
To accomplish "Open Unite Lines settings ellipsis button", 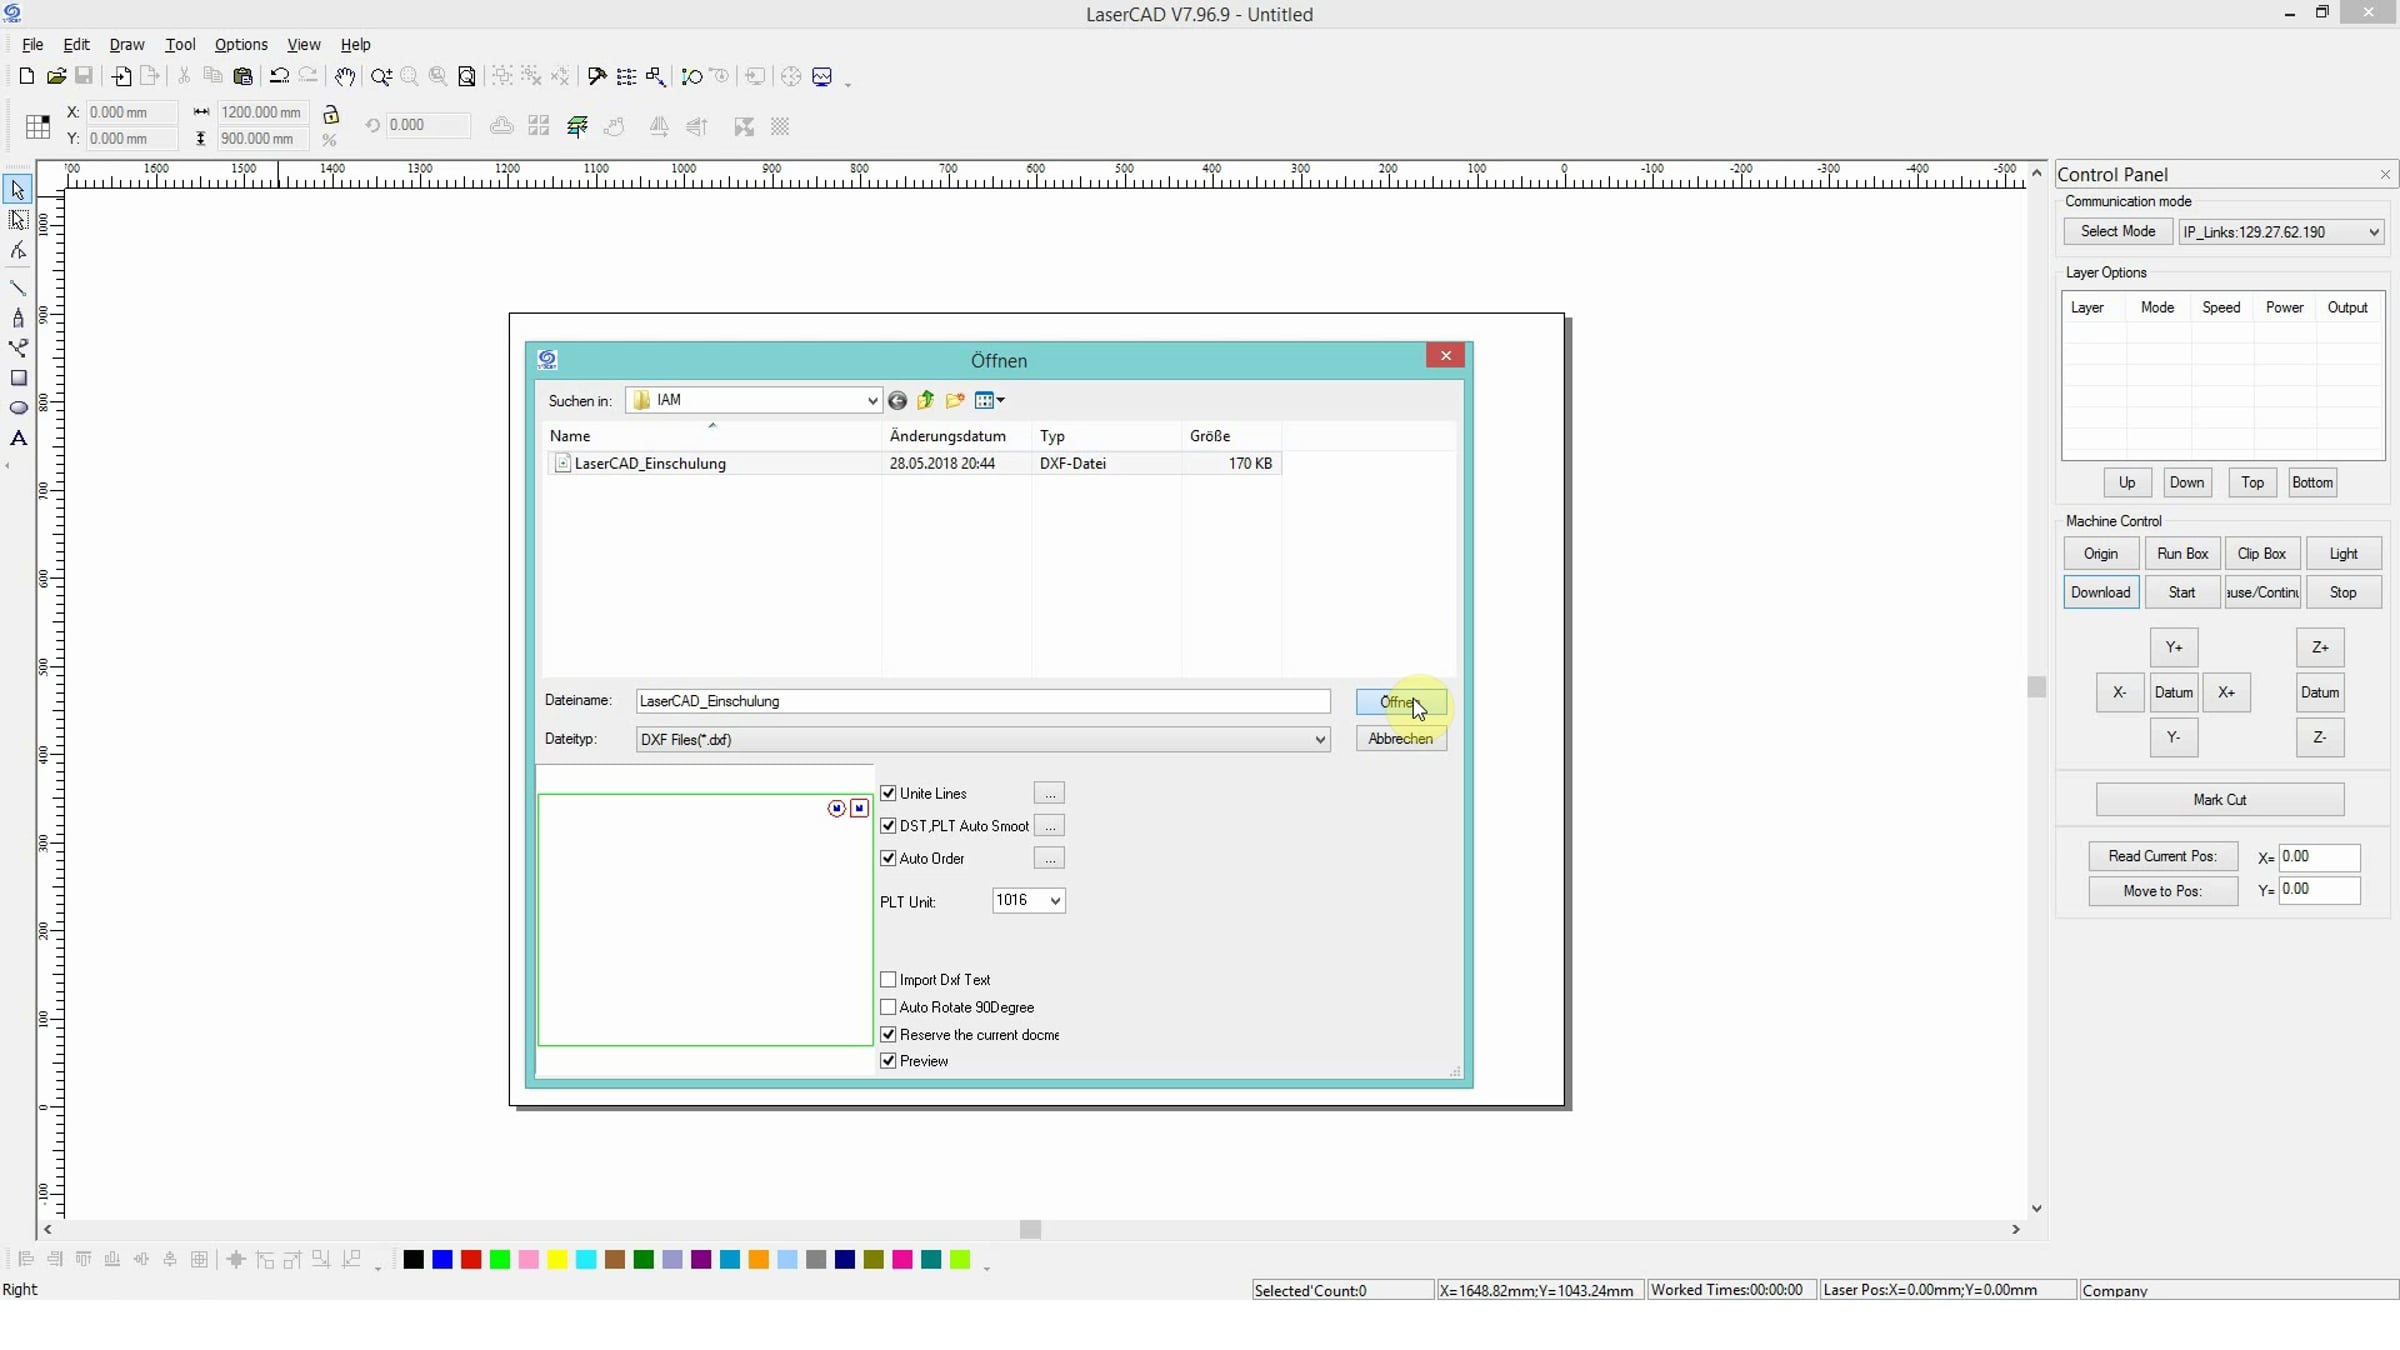I will [1049, 793].
